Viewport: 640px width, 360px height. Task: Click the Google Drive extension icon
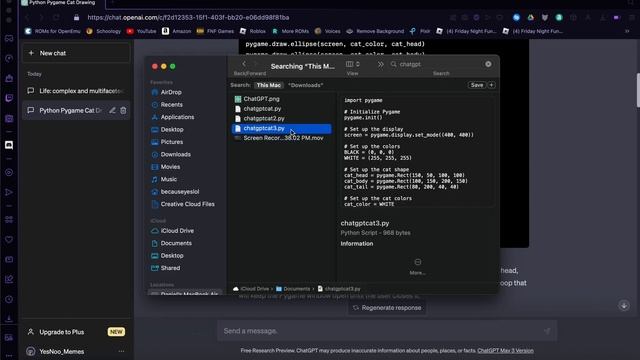coord(531,18)
